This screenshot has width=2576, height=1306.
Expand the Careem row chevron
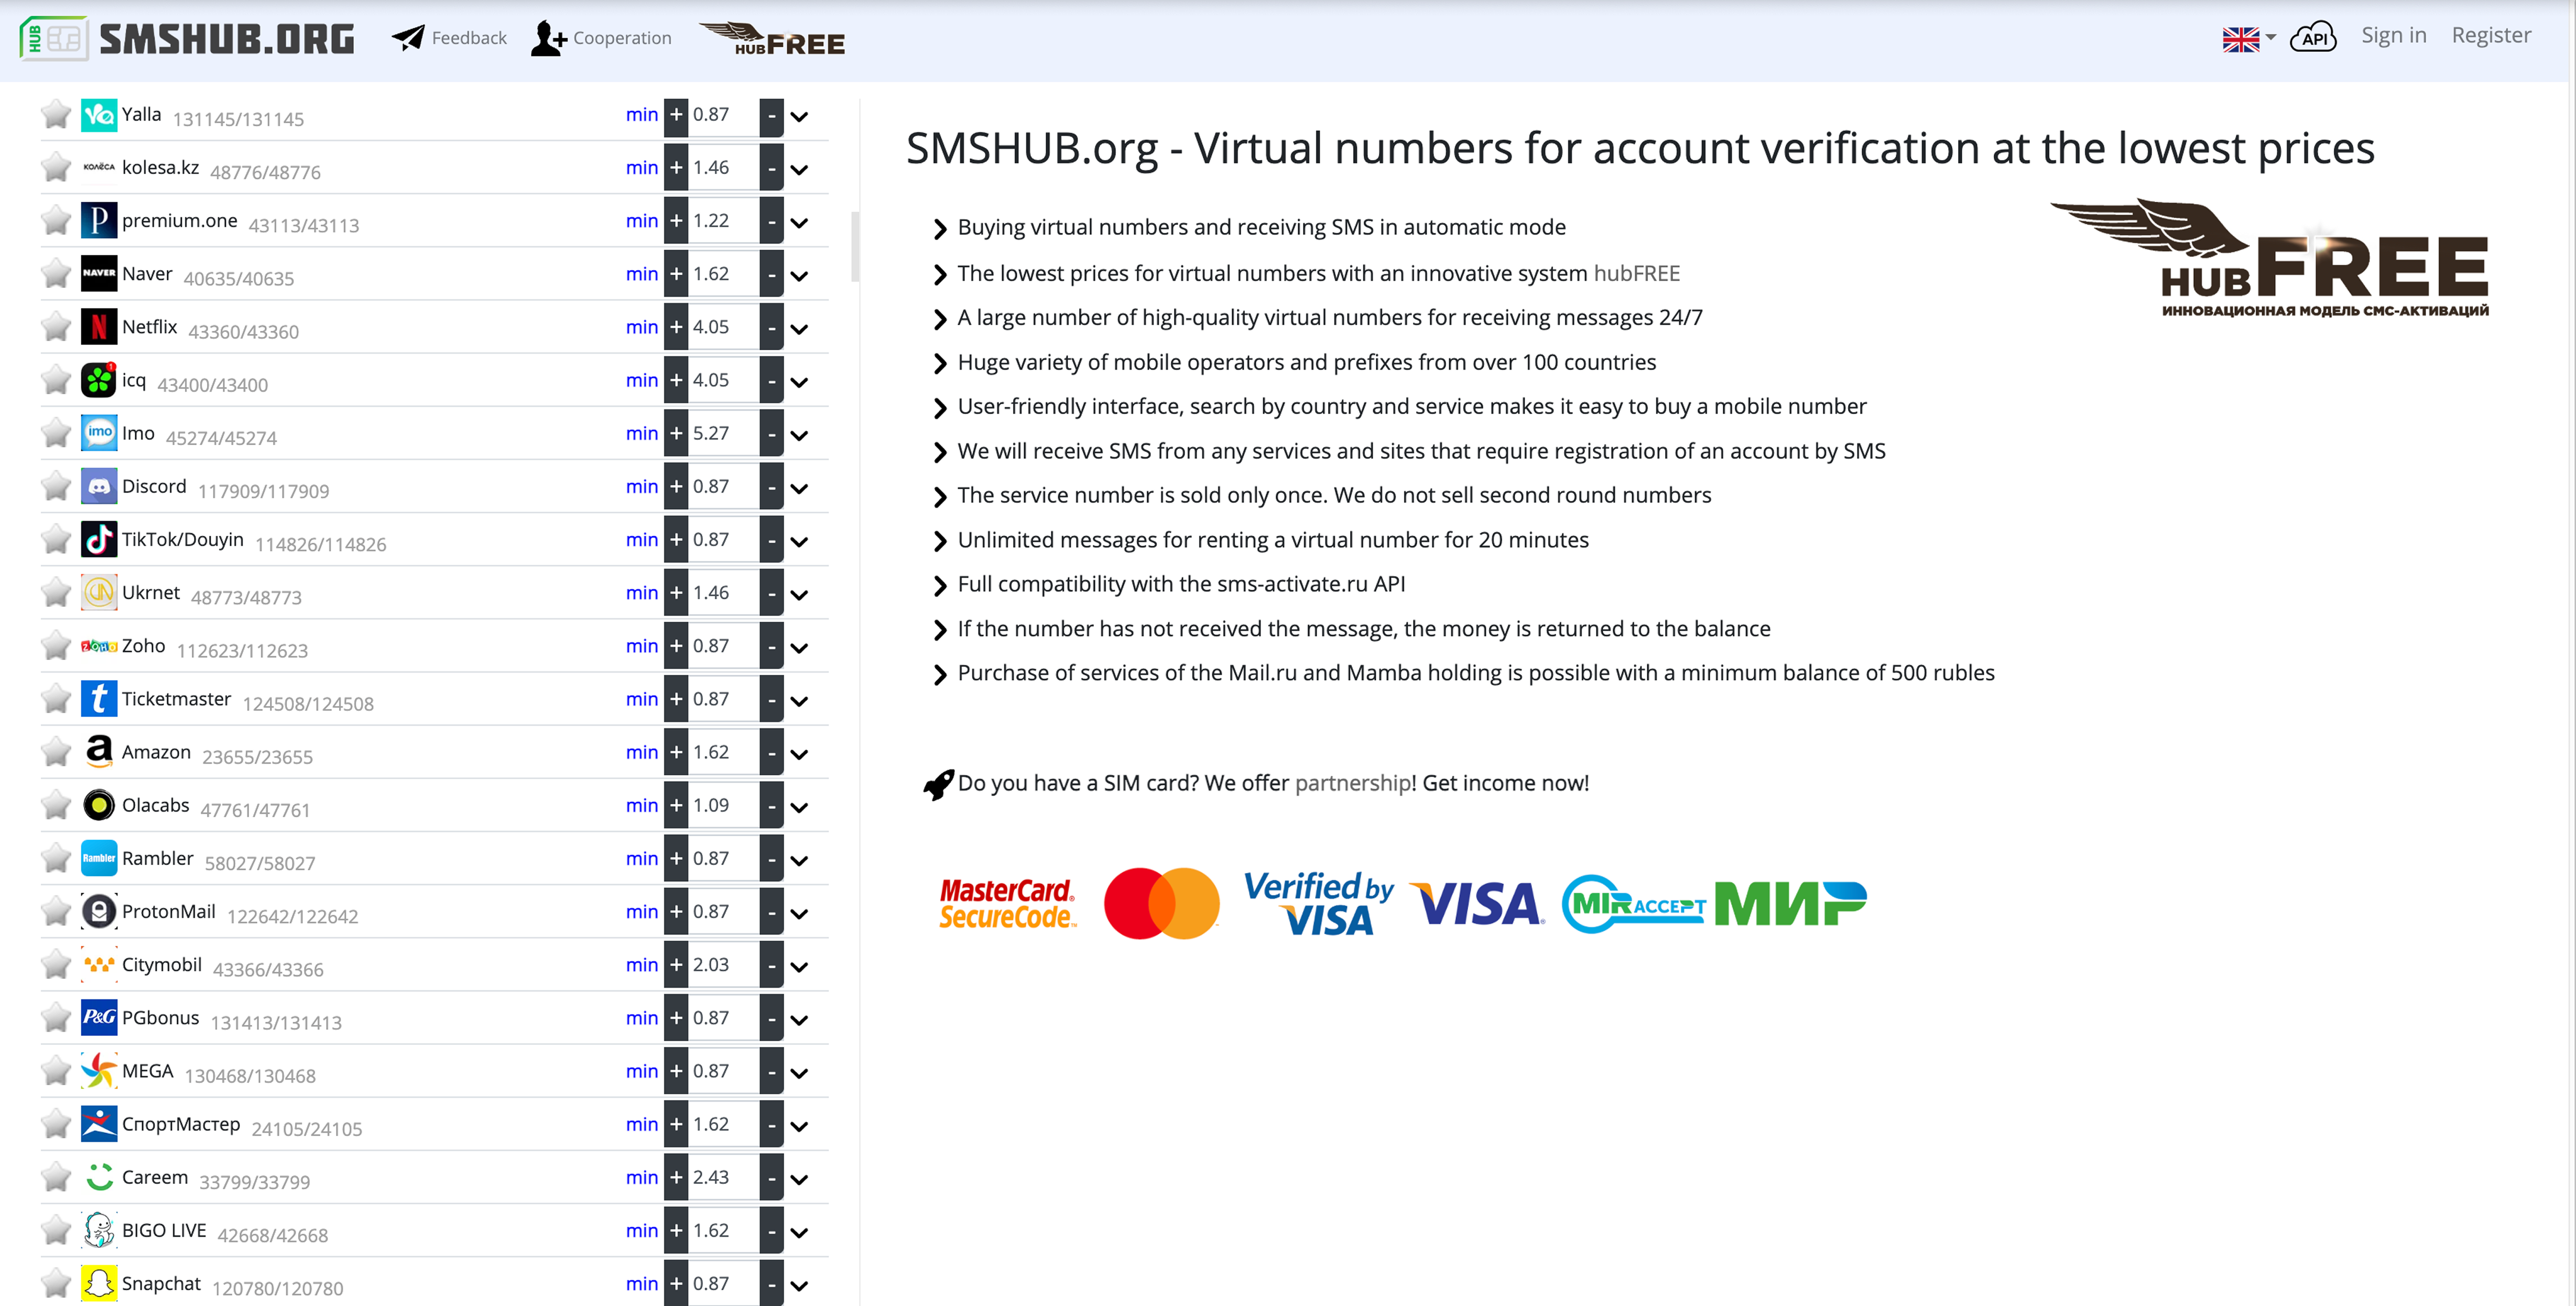click(799, 1180)
